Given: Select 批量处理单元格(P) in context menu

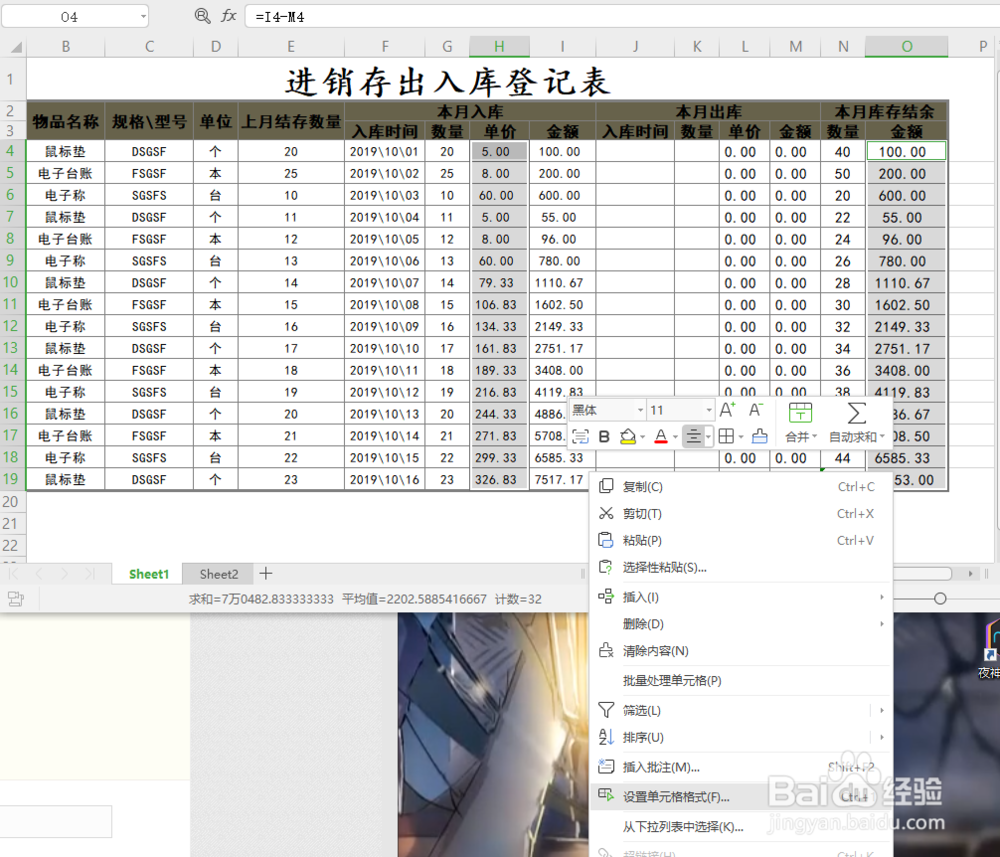Looking at the screenshot, I should (740, 680).
